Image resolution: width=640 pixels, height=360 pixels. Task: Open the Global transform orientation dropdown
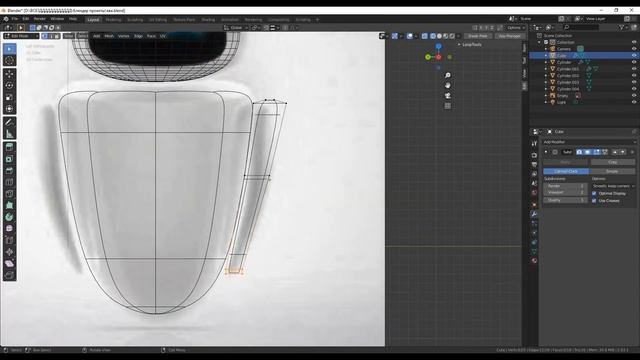[236, 28]
